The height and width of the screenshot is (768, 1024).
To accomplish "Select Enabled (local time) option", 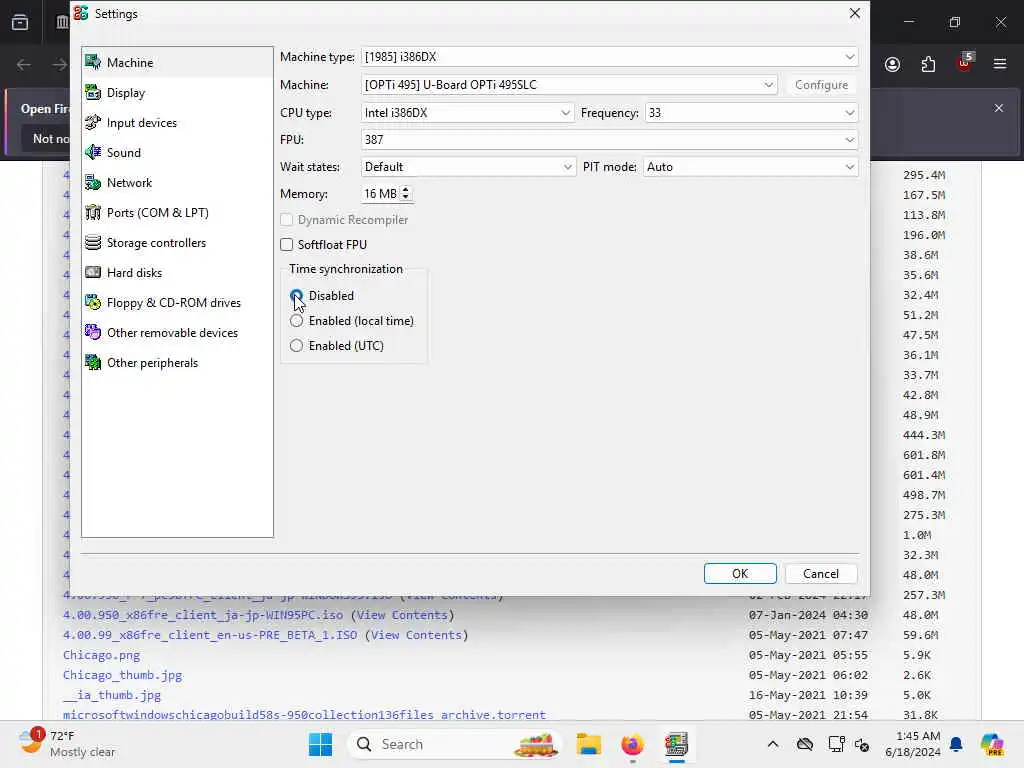I will click(x=296, y=321).
